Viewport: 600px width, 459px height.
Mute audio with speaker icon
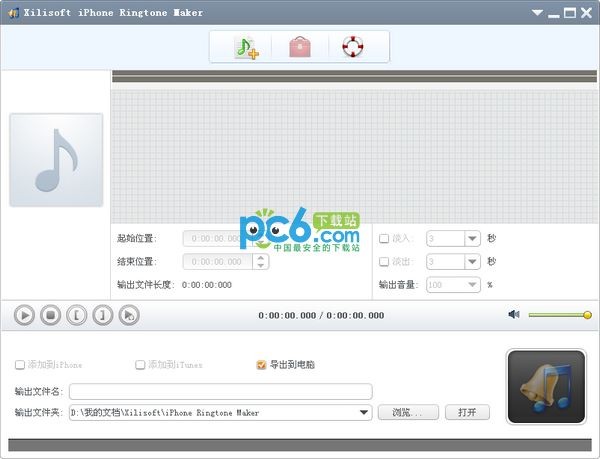514,314
